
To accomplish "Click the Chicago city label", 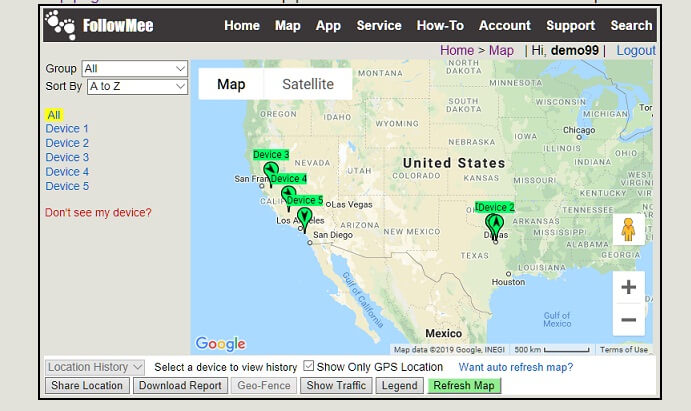I will pos(579,130).
